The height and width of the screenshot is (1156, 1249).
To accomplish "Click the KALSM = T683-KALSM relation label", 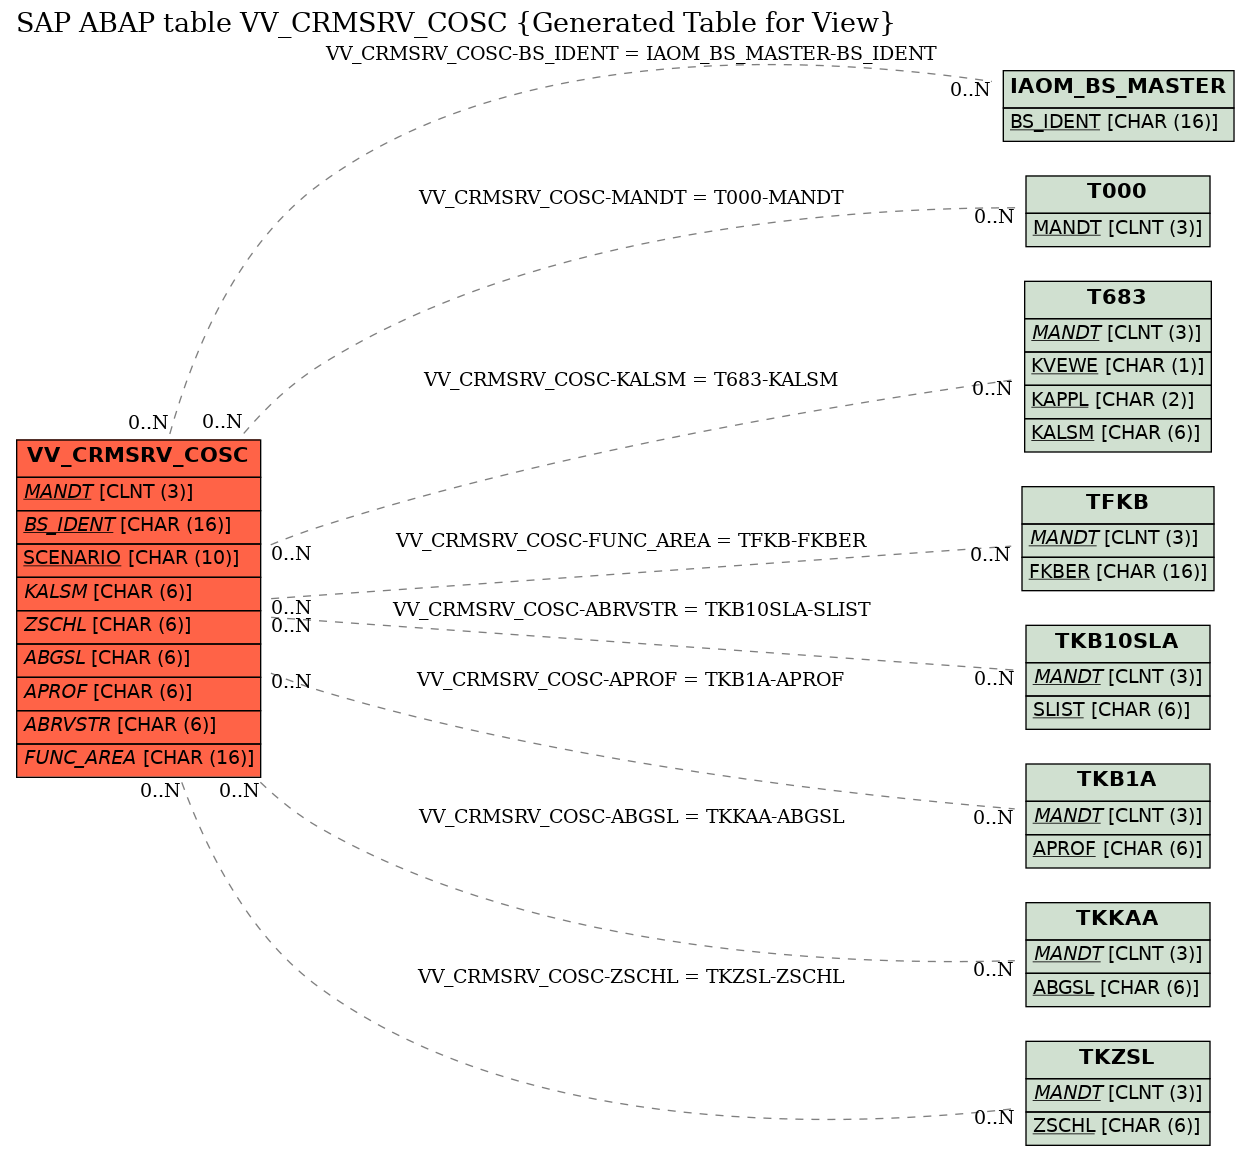I will [631, 380].
